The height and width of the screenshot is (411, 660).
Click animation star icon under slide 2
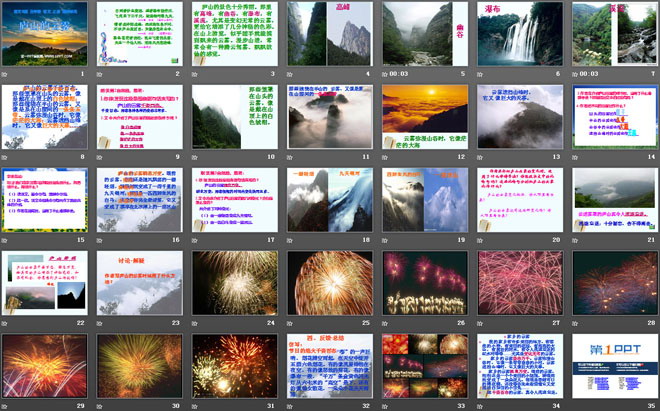pyautogui.click(x=99, y=74)
